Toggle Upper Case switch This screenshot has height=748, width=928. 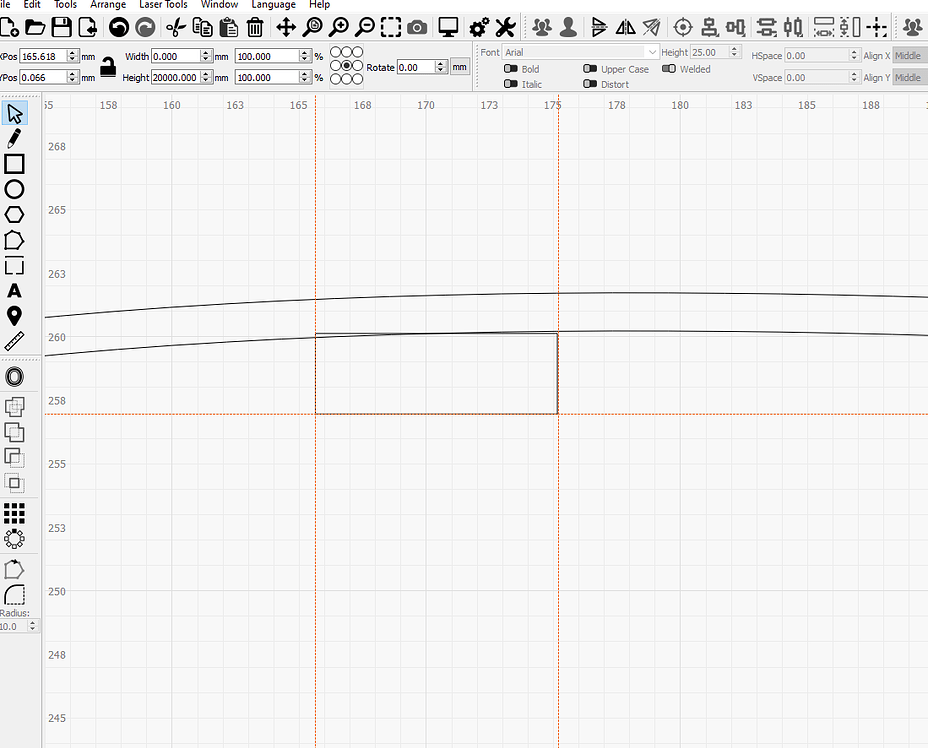590,69
